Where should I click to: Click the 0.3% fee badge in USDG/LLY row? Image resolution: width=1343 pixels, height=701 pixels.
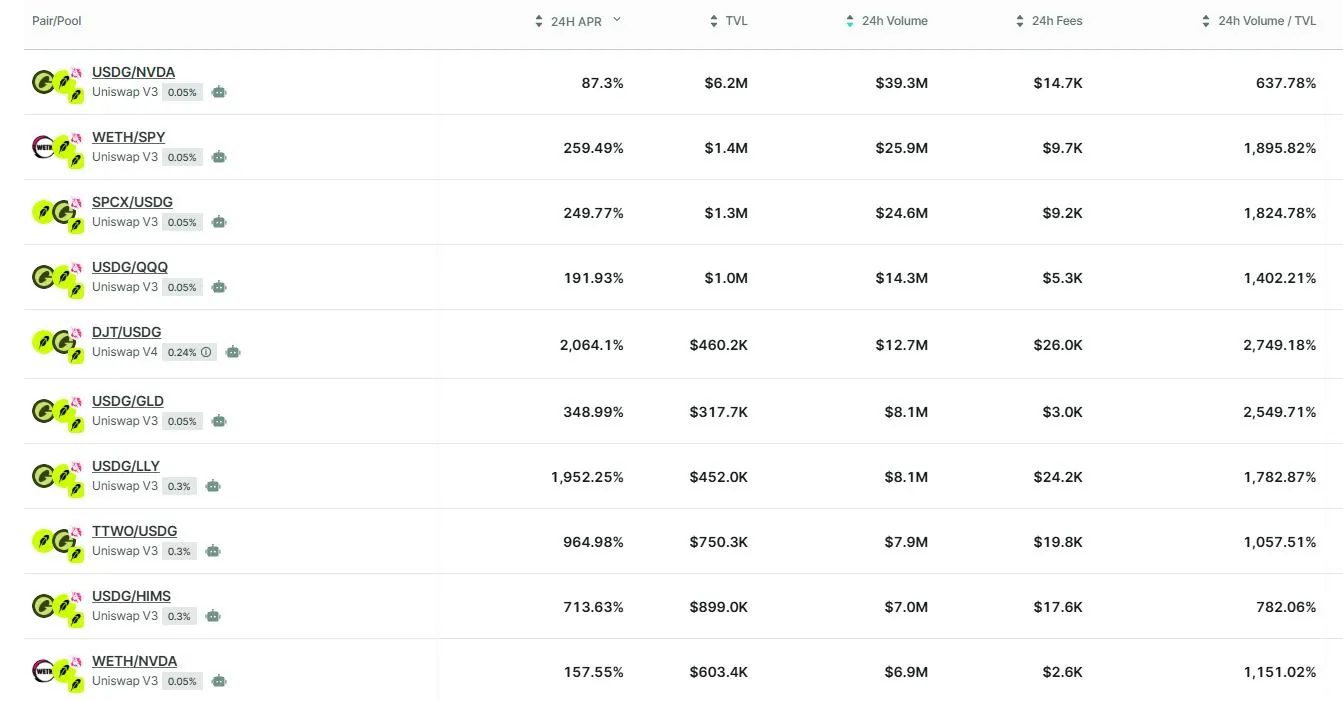pos(179,486)
